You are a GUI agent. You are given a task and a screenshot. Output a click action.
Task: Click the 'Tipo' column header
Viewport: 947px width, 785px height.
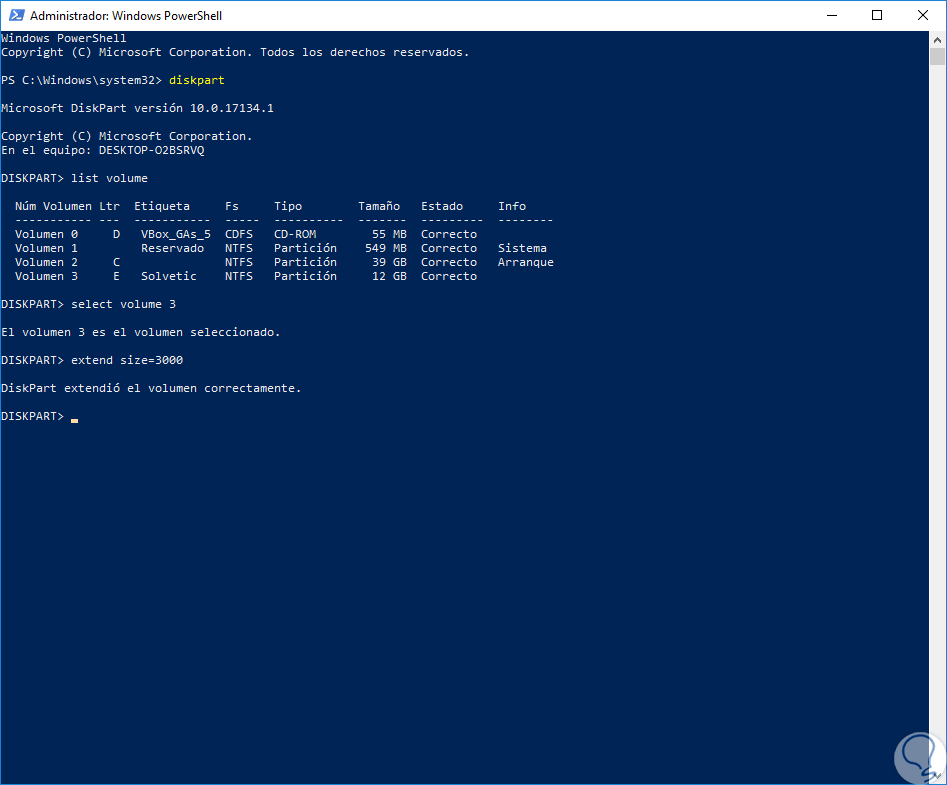coord(288,207)
